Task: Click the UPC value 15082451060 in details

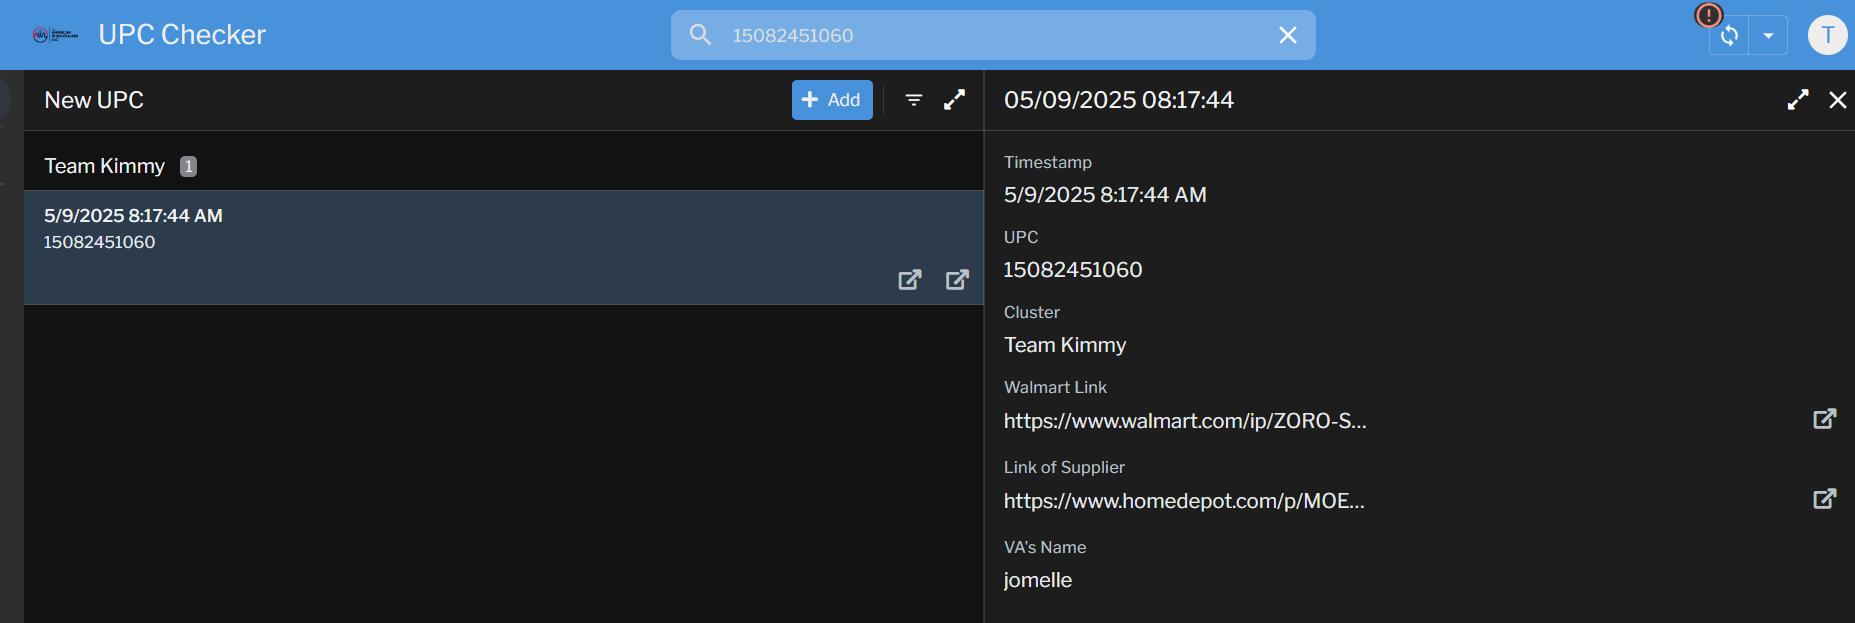Action: 1073,270
